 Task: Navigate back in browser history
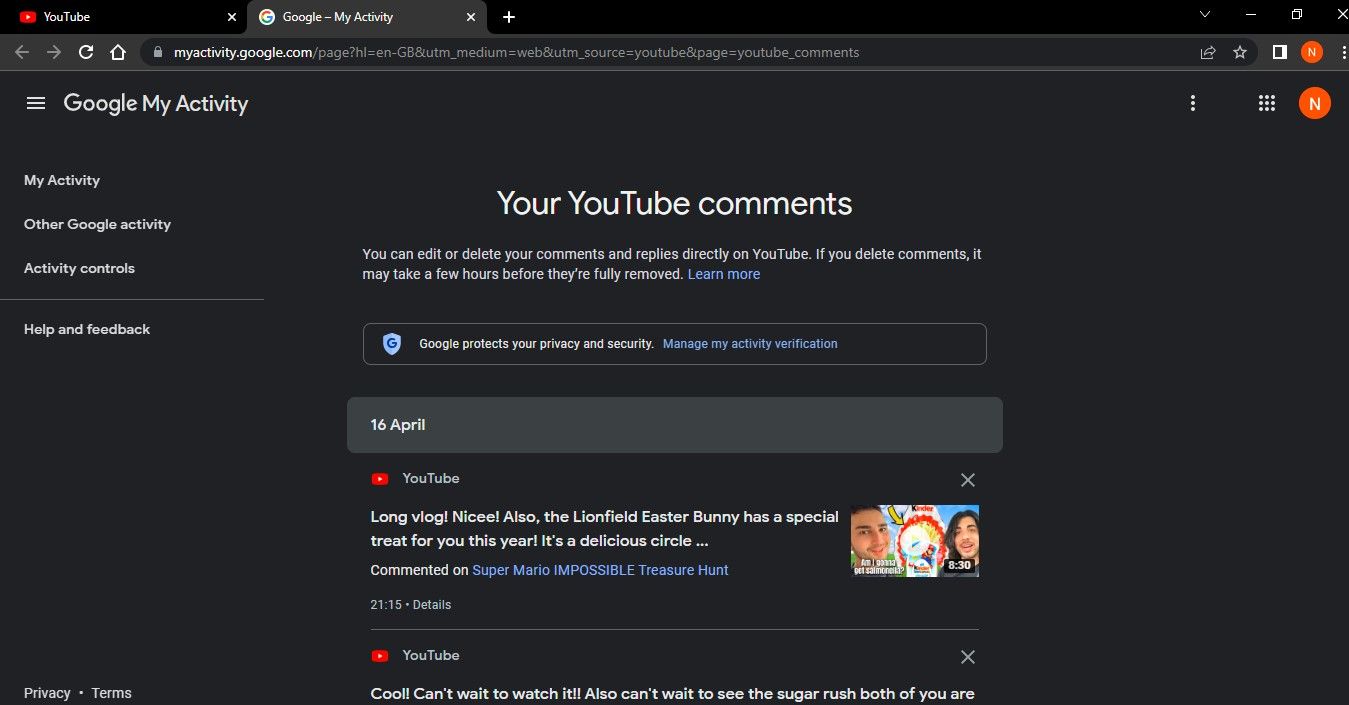(22, 52)
